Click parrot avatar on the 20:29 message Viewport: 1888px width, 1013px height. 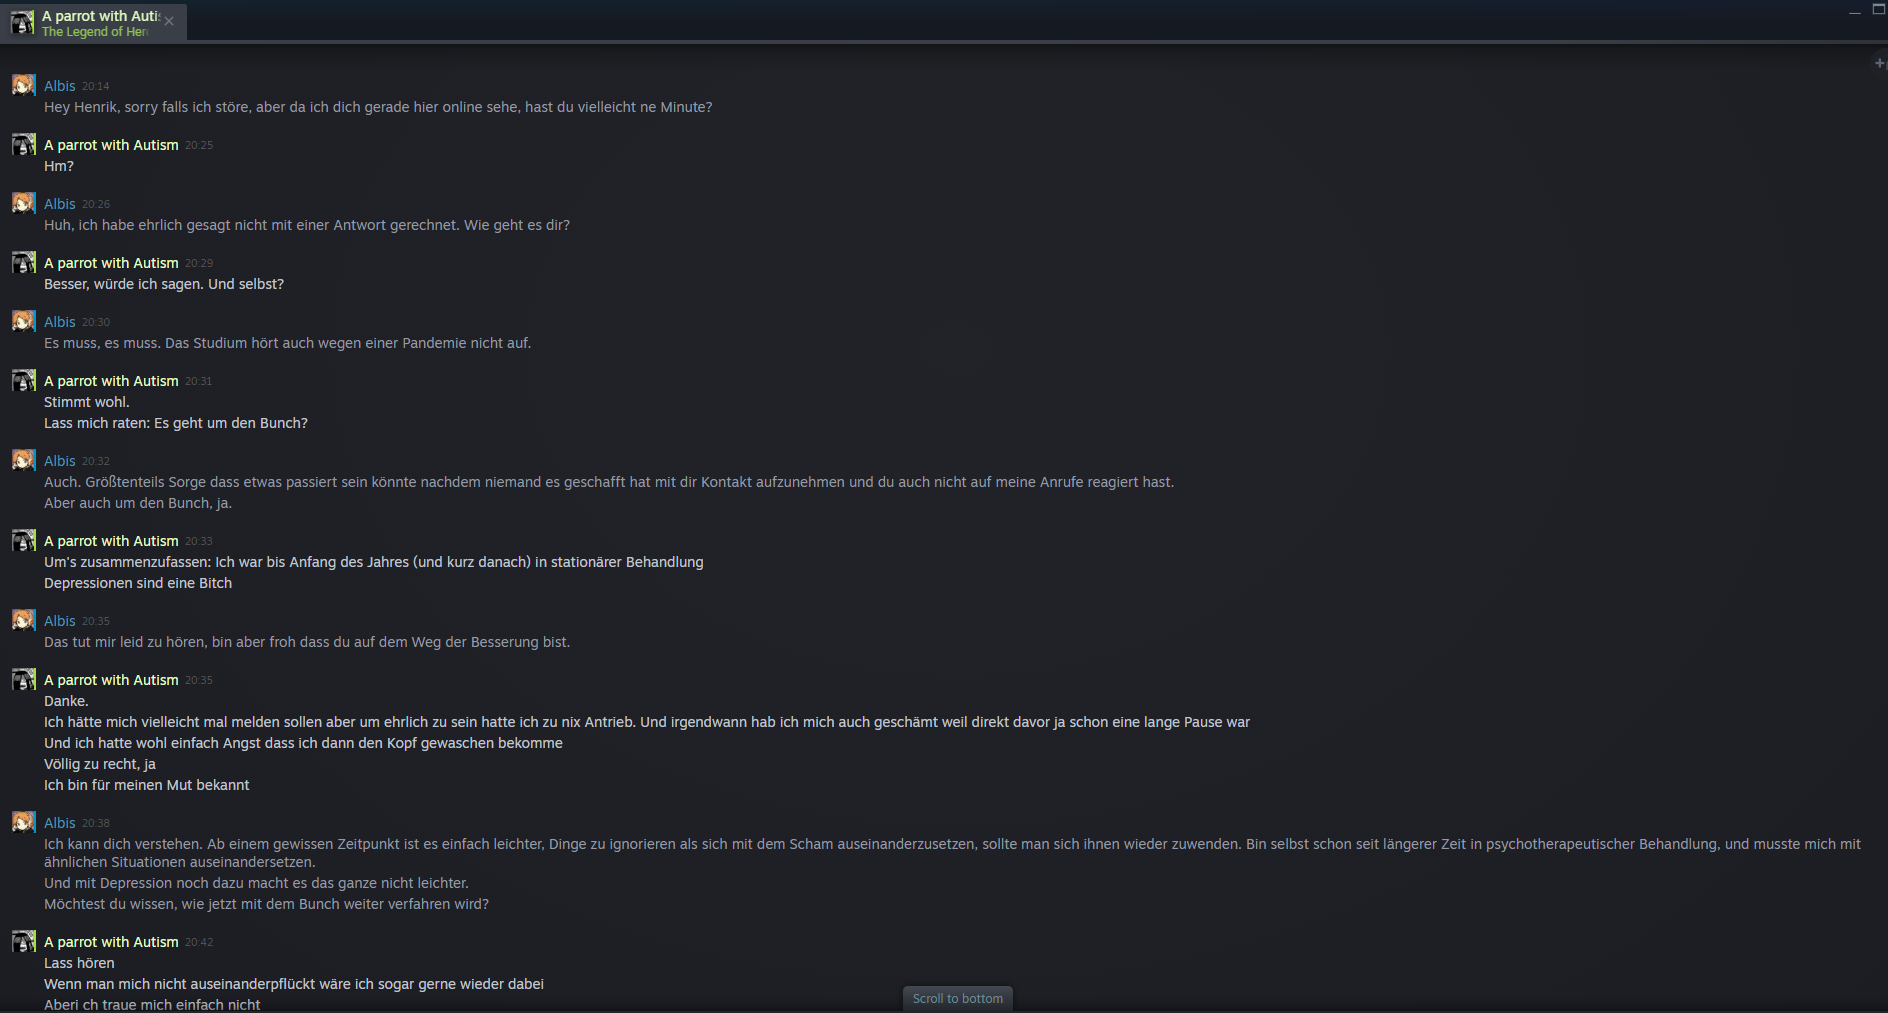tap(24, 262)
